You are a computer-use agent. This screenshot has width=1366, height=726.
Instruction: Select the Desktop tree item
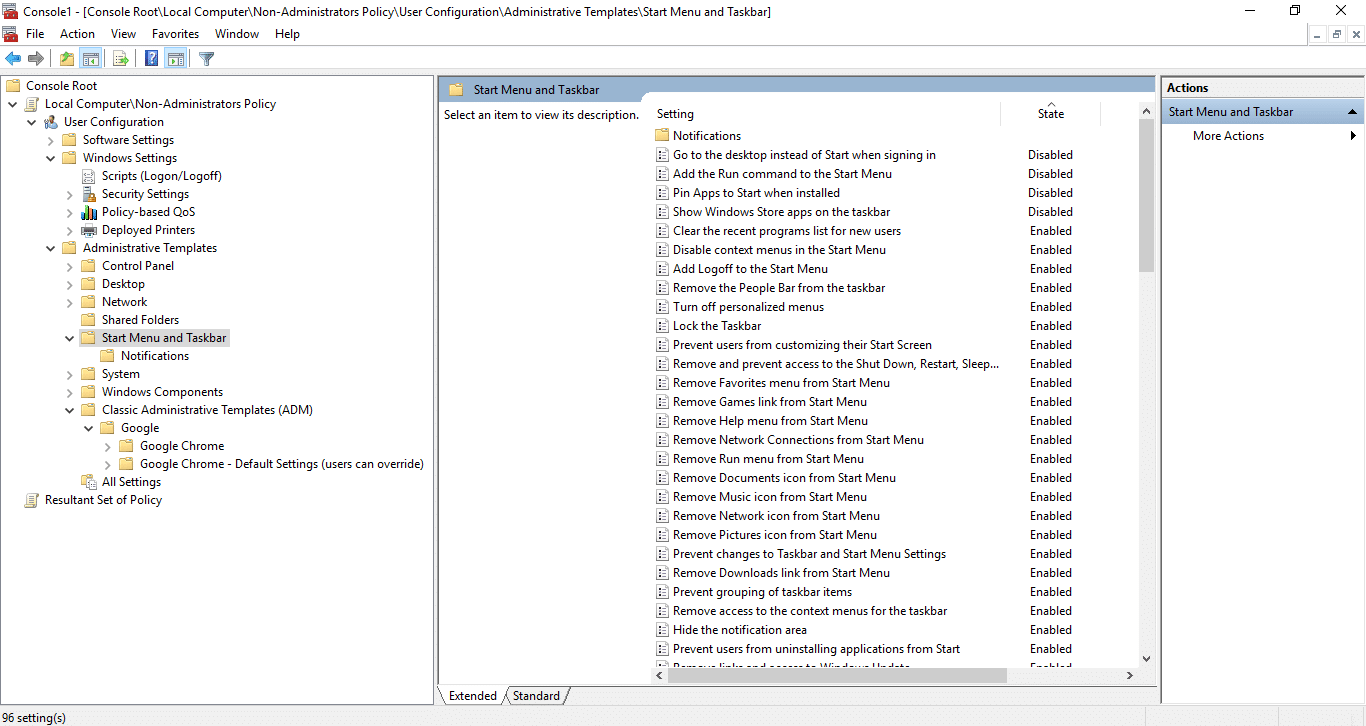[123, 284]
